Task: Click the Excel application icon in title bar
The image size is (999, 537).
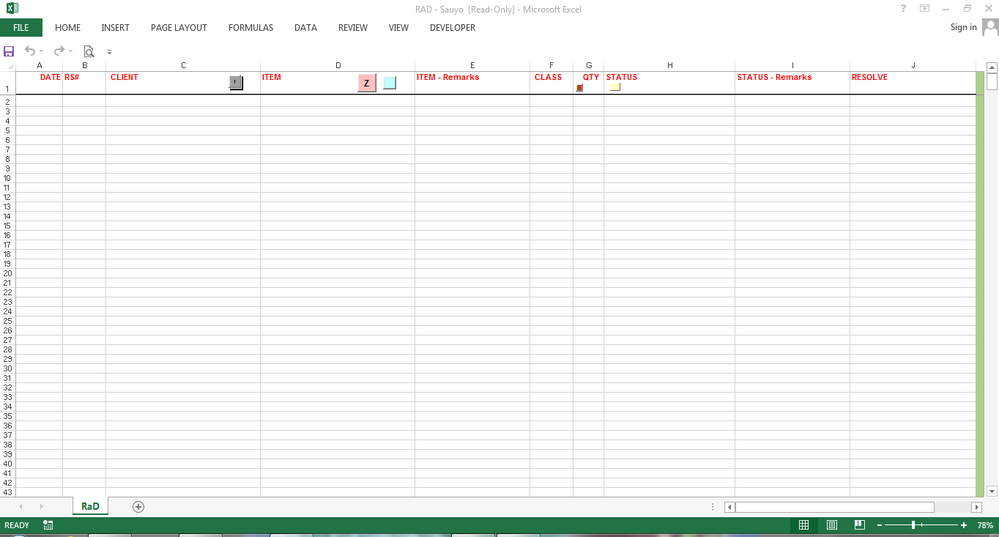Action: pos(12,8)
